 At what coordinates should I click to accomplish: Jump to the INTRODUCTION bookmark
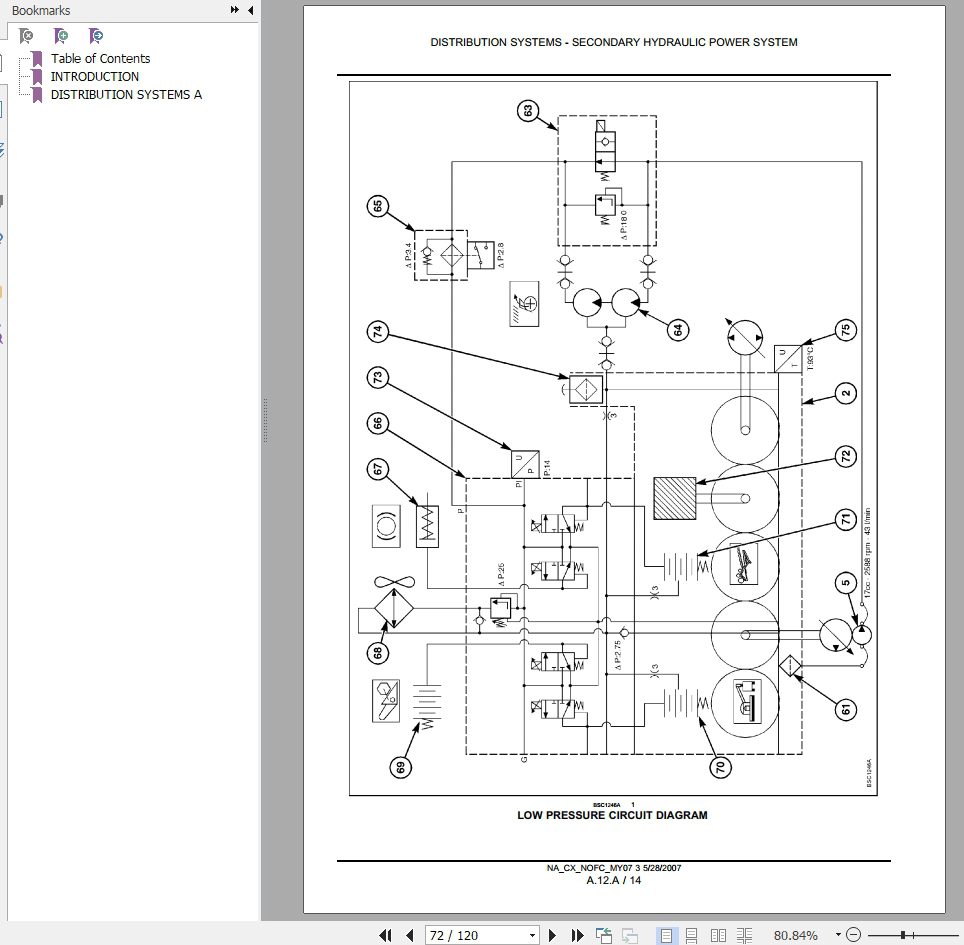coord(95,76)
